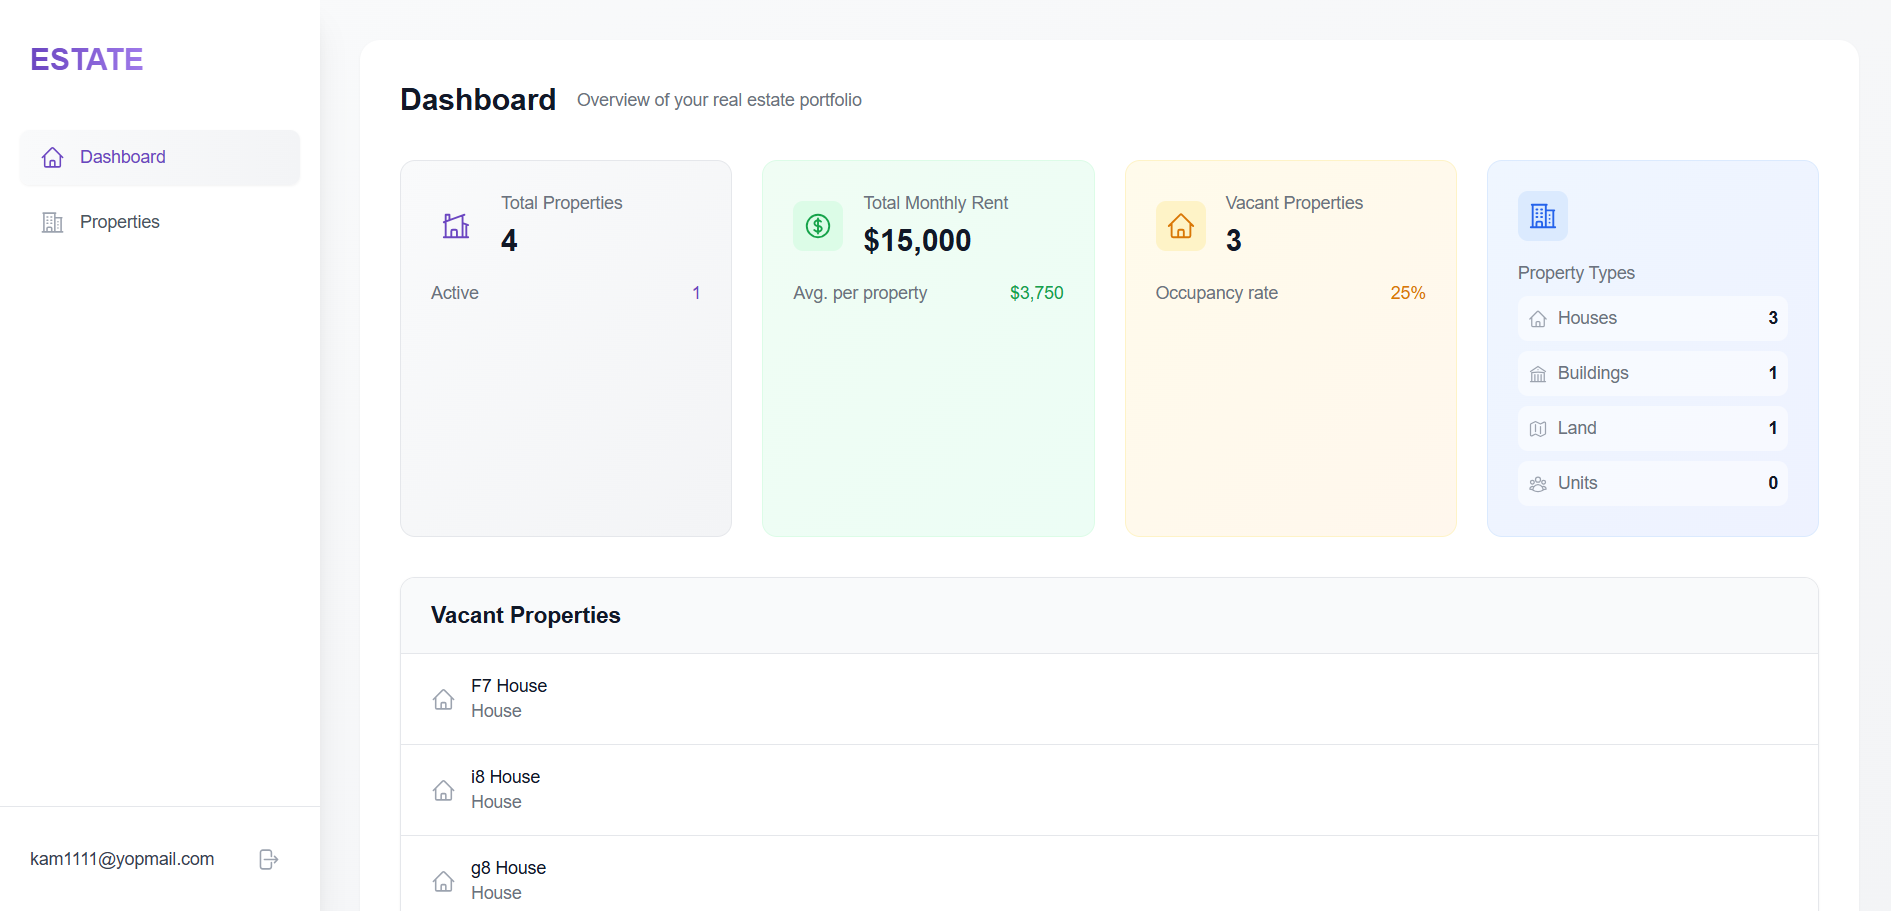
Task: Open the Dashboard sidebar item
Action: coord(160,157)
